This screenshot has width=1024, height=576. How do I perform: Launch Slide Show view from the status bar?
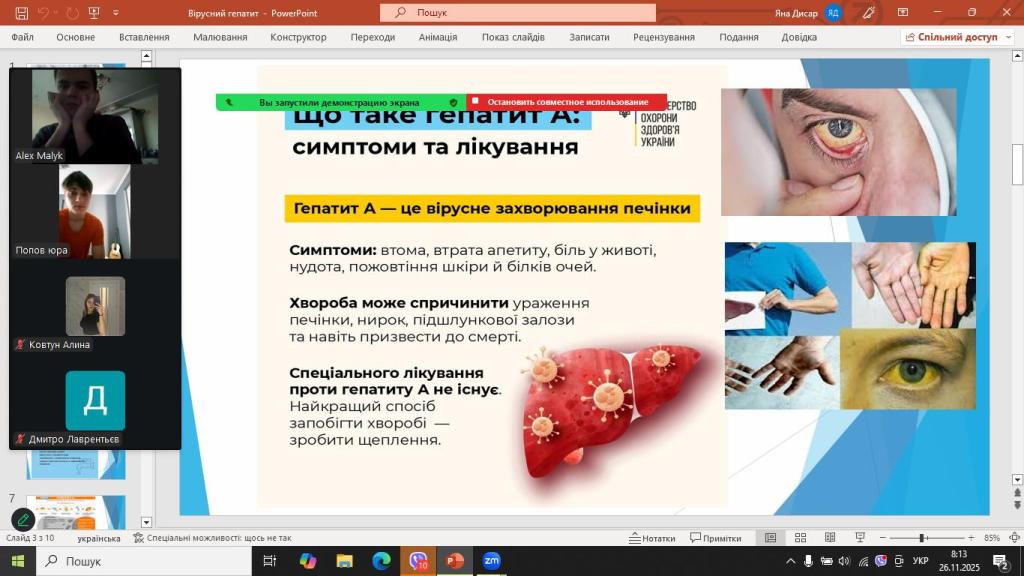(x=860, y=538)
